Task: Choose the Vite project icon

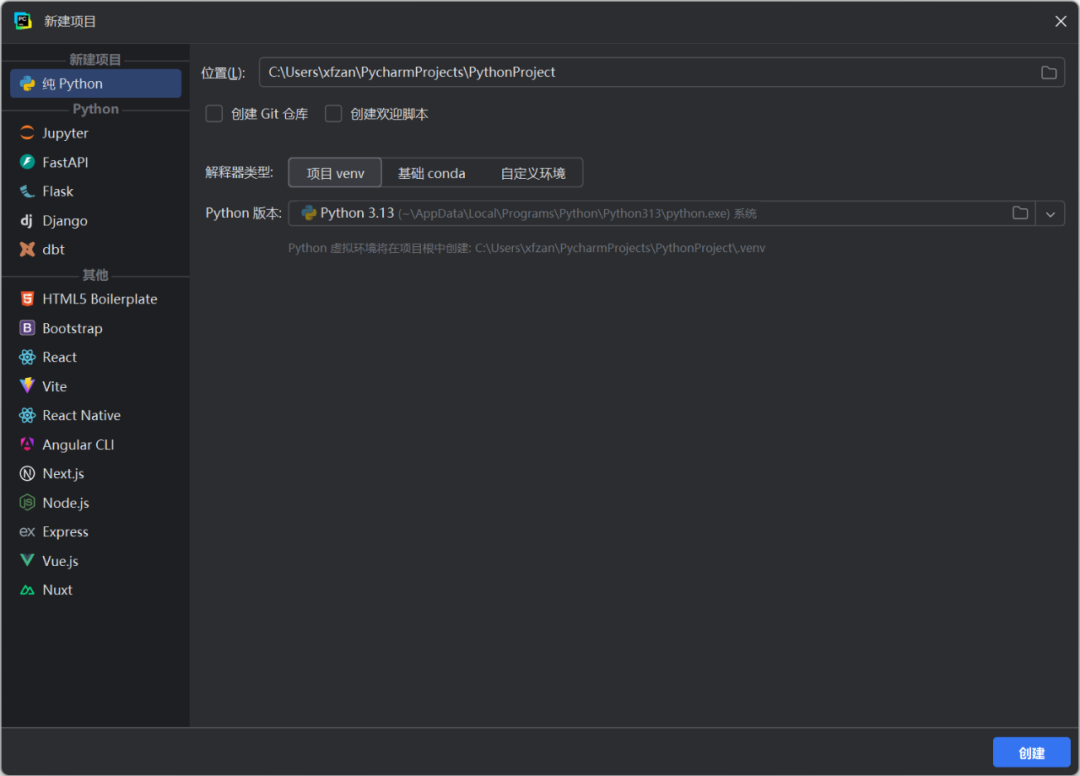Action: click(x=28, y=386)
